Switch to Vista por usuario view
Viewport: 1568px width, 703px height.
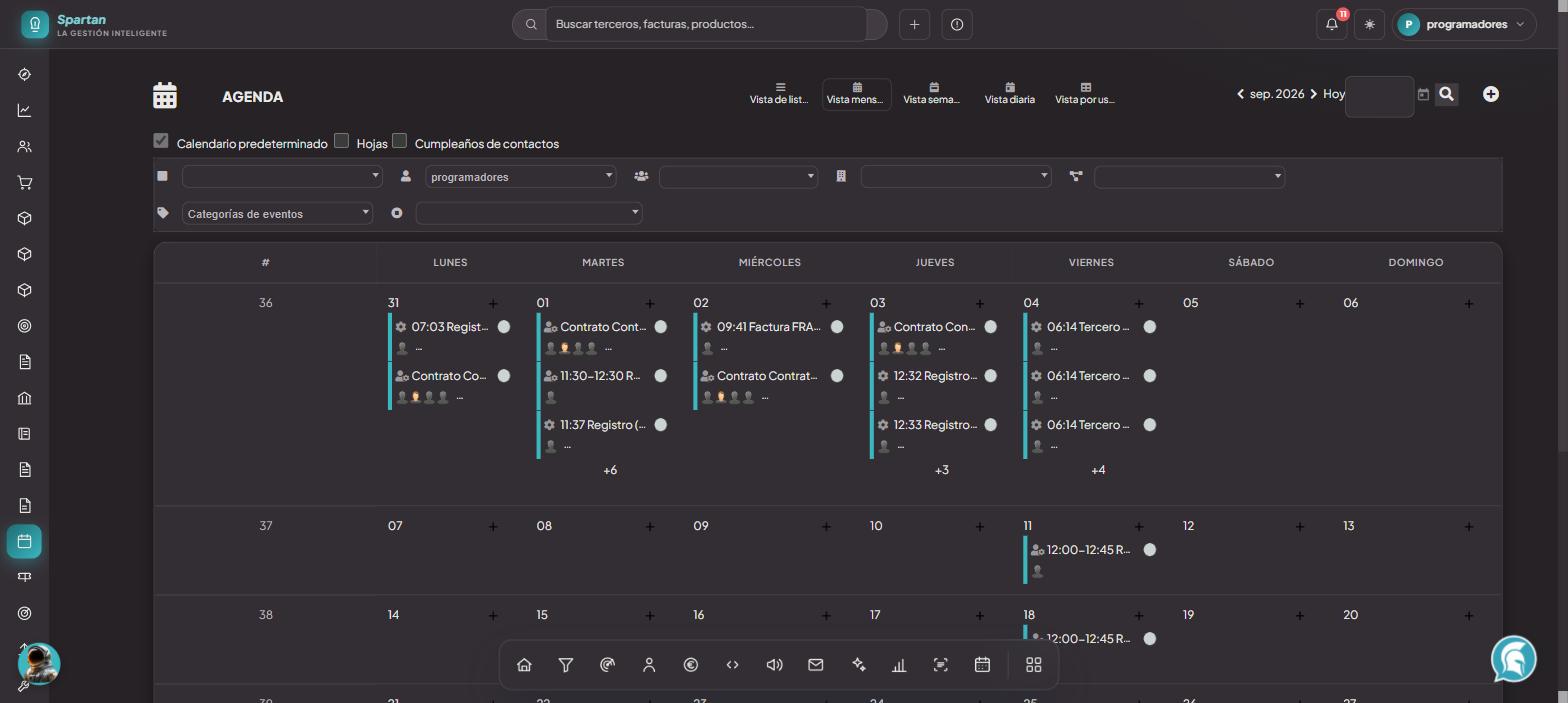tap(1085, 94)
